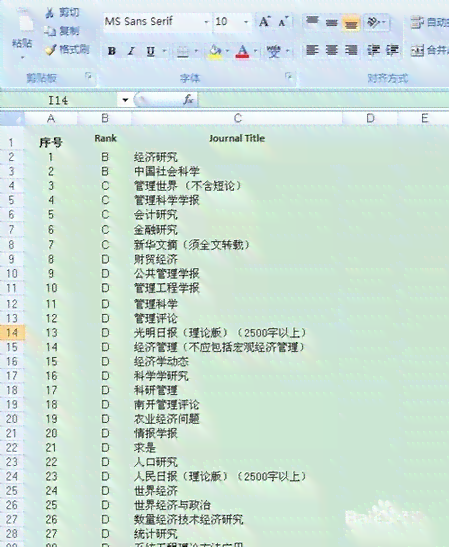Click the Cut (剪切) scissors icon
The height and width of the screenshot is (548, 449).
(50, 13)
